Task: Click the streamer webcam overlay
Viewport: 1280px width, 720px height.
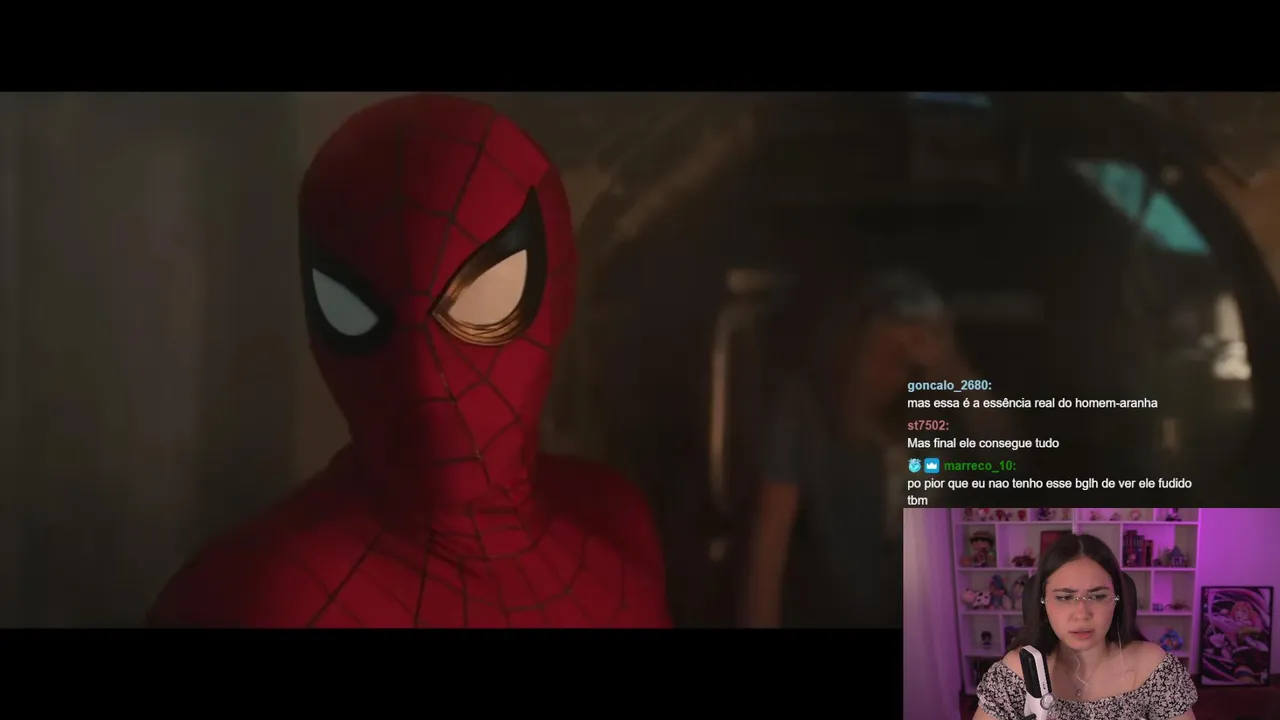Action: click(x=1091, y=614)
